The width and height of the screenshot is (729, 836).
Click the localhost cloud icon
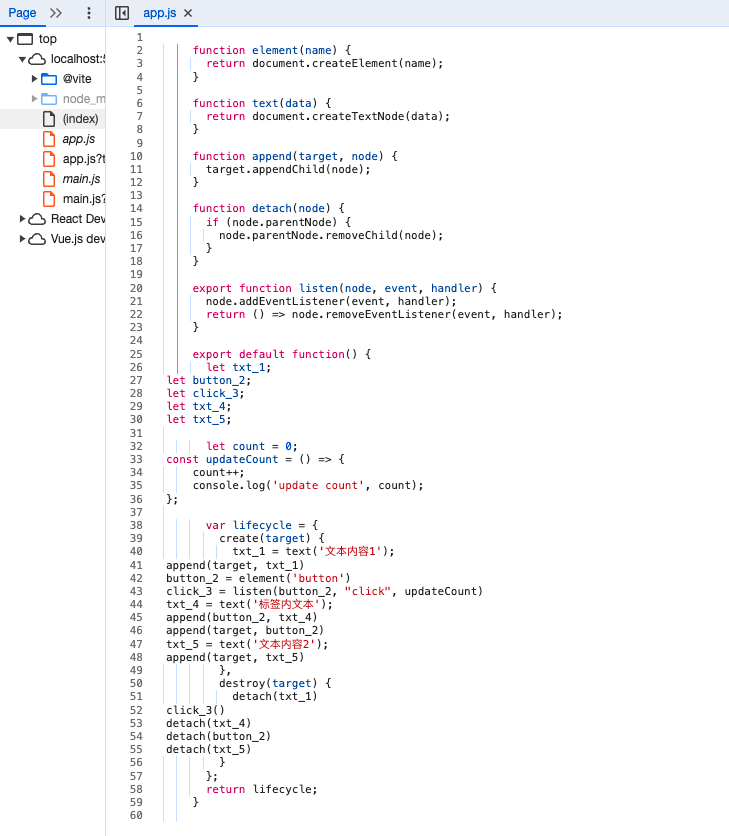(x=37, y=59)
